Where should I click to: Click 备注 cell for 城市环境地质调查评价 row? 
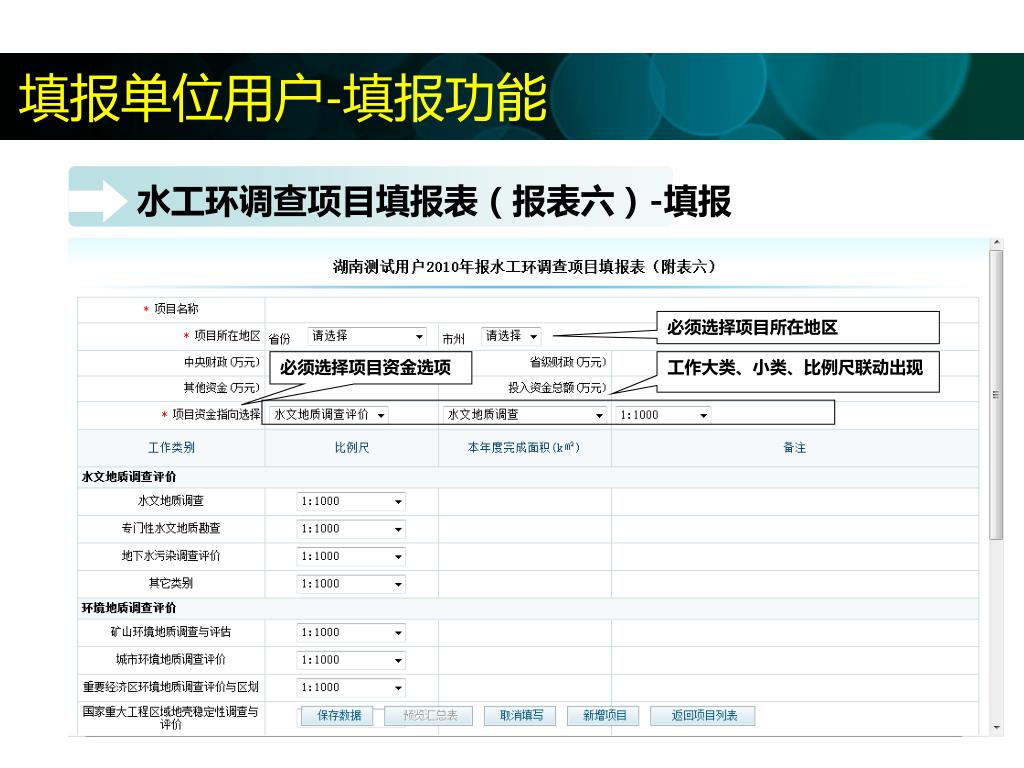795,660
